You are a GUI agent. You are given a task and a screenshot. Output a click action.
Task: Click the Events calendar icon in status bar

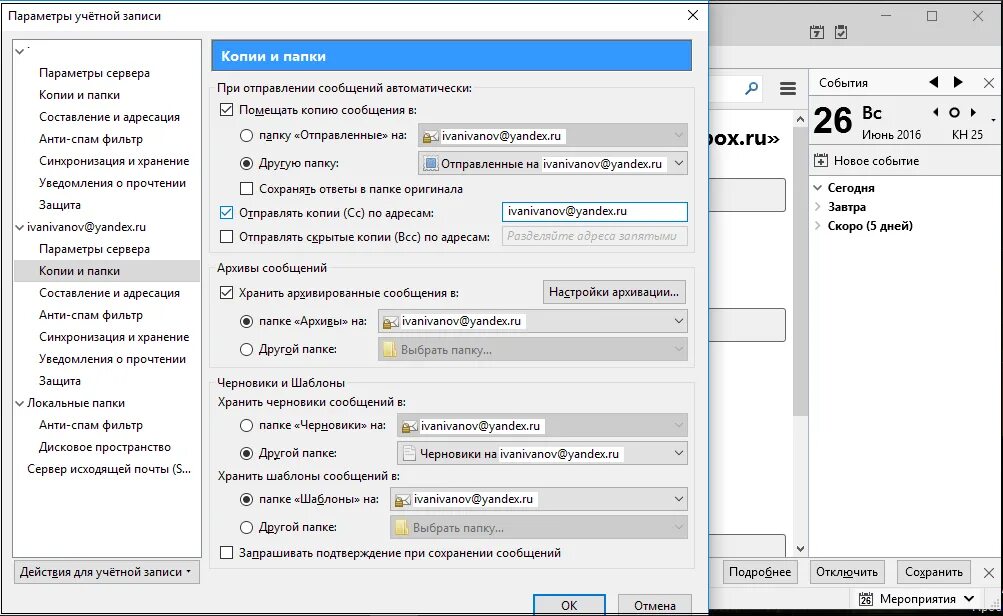click(x=866, y=599)
